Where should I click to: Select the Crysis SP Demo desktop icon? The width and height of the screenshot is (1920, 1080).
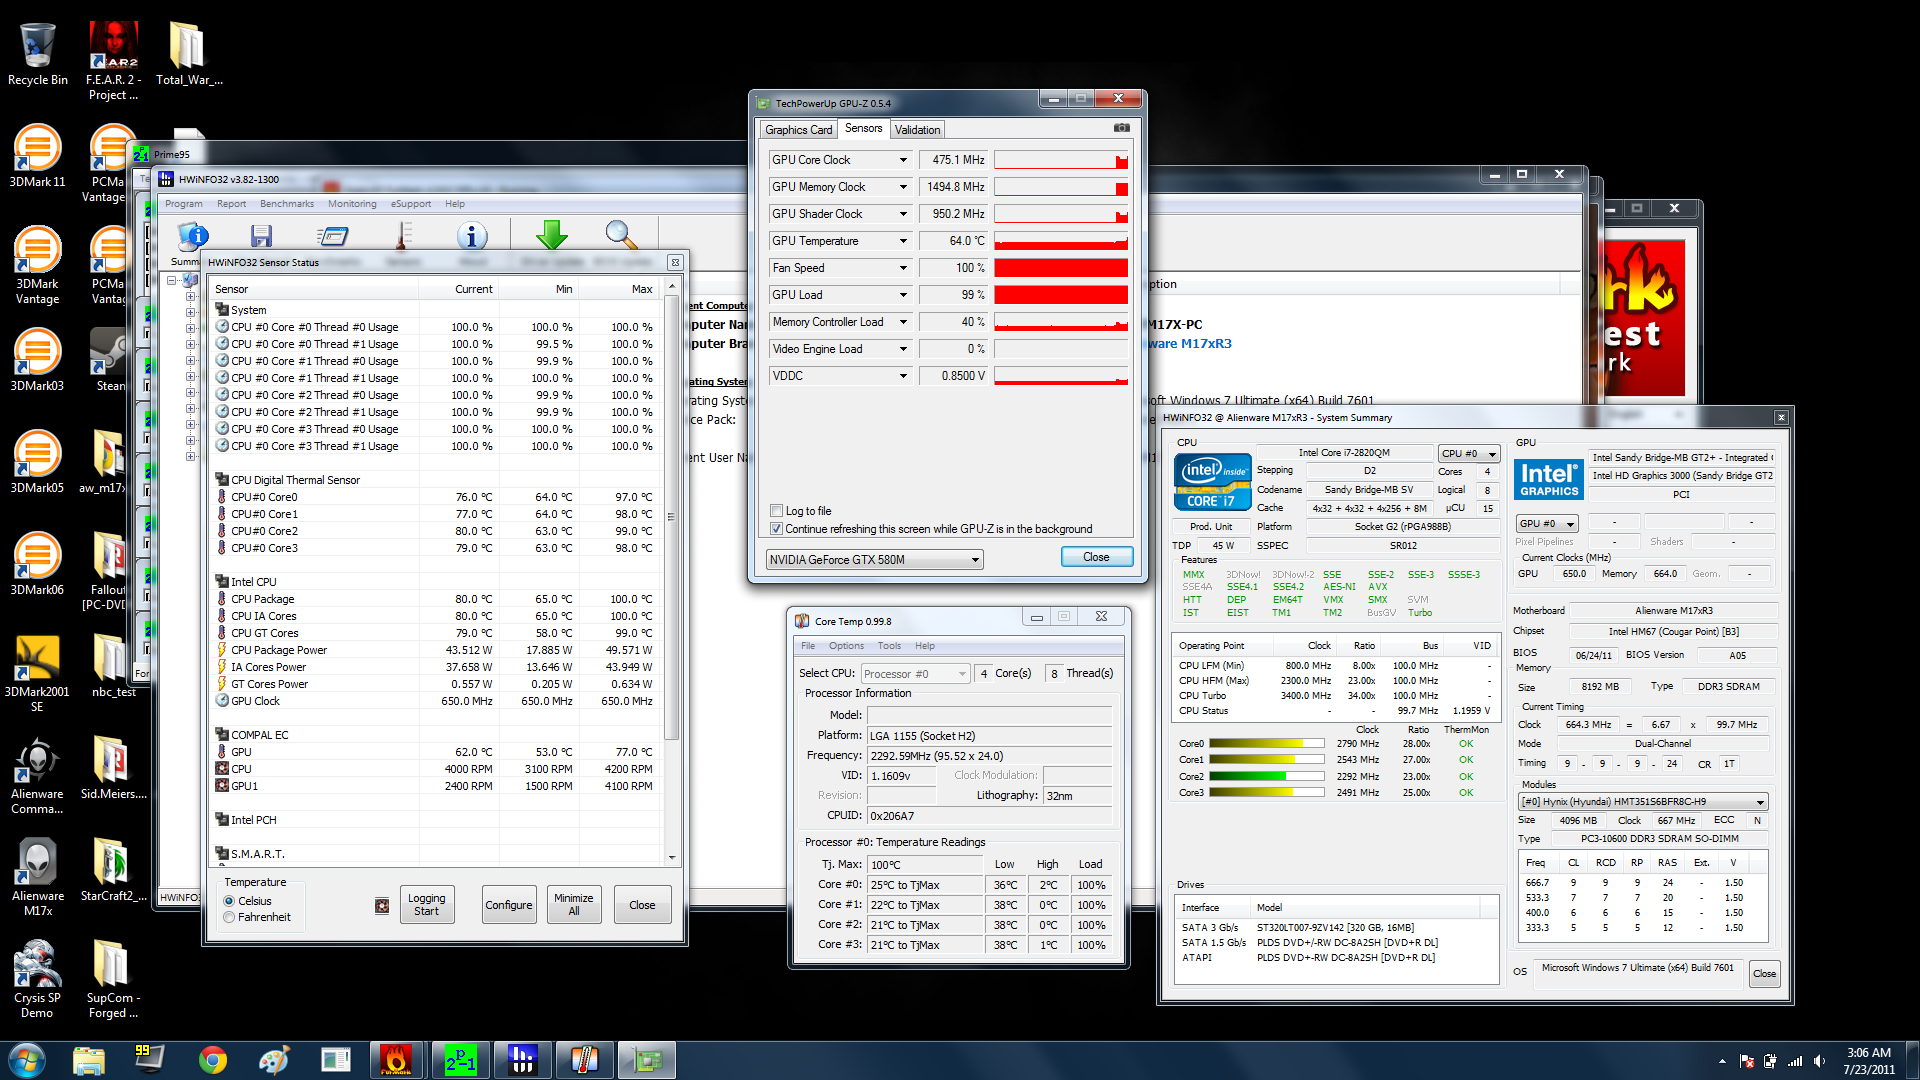tap(37, 979)
